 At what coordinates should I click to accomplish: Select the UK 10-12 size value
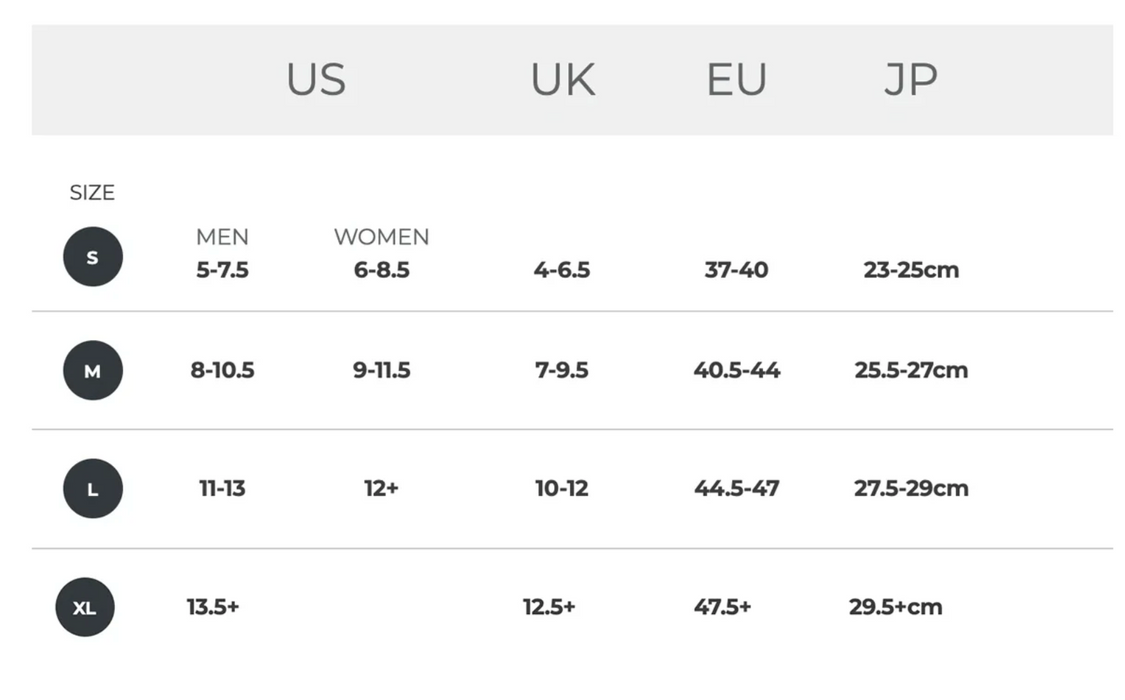coord(561,488)
